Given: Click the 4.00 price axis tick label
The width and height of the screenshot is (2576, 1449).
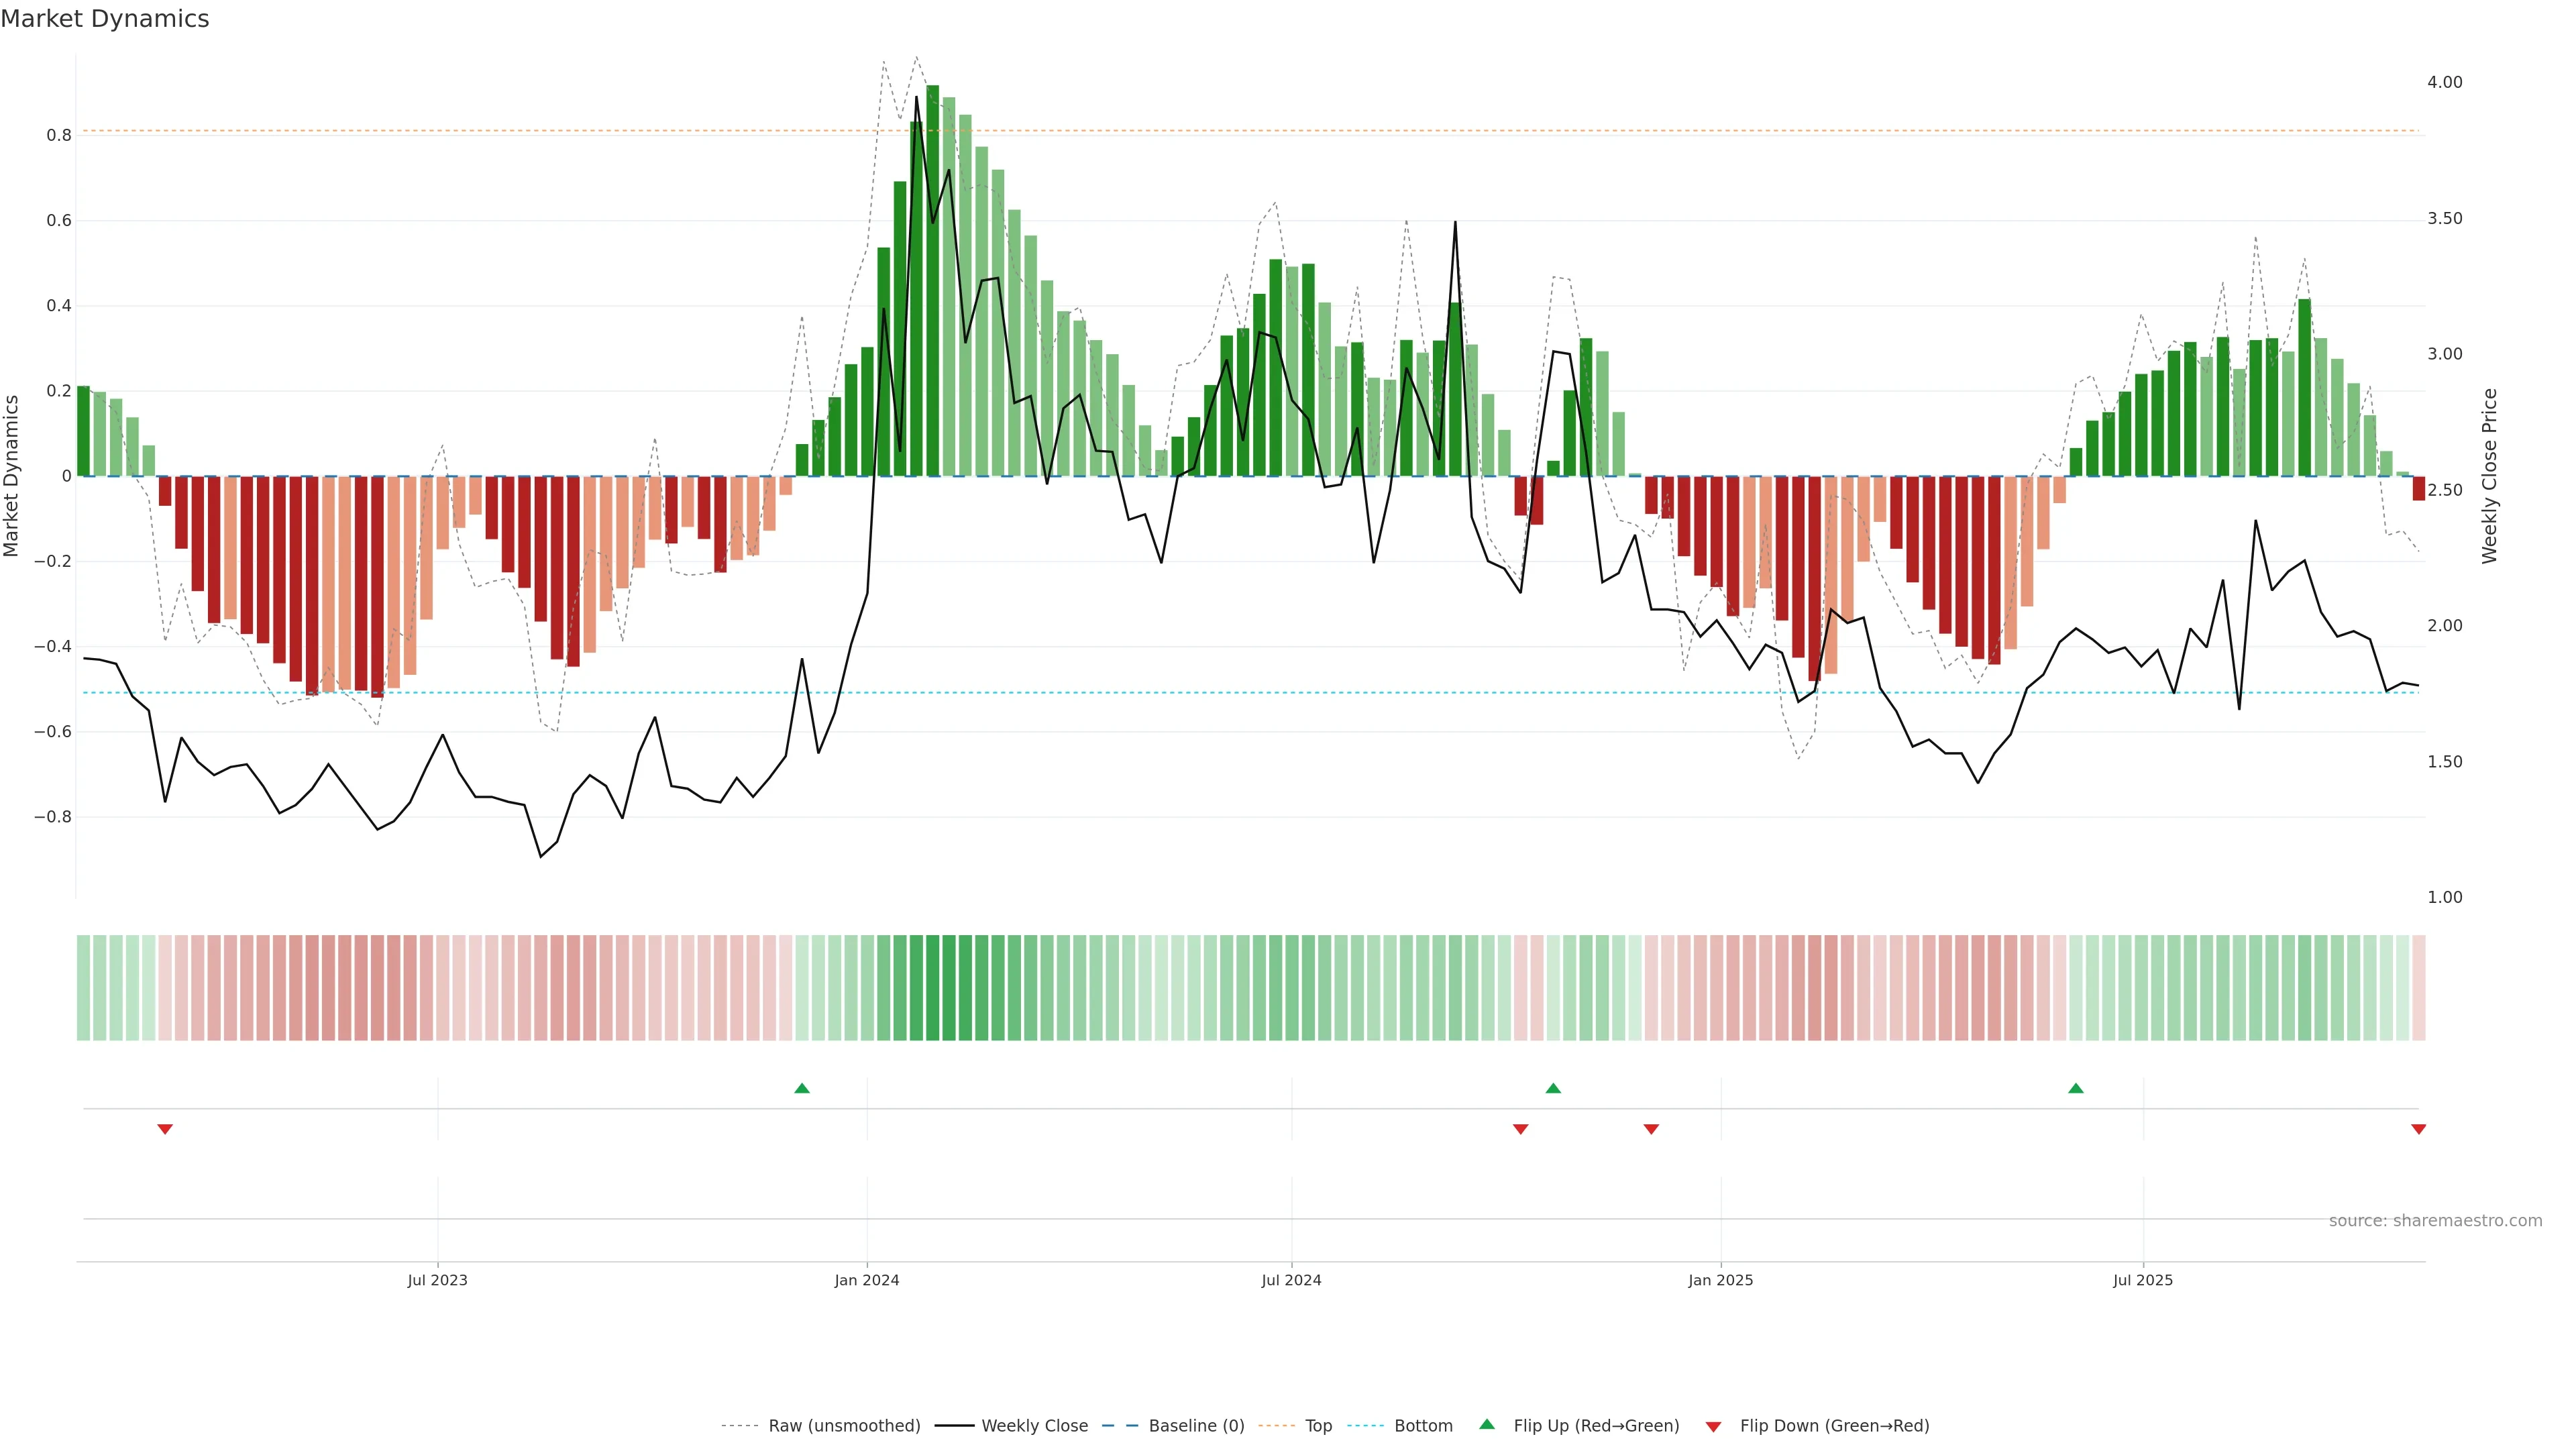Looking at the screenshot, I should [2444, 82].
